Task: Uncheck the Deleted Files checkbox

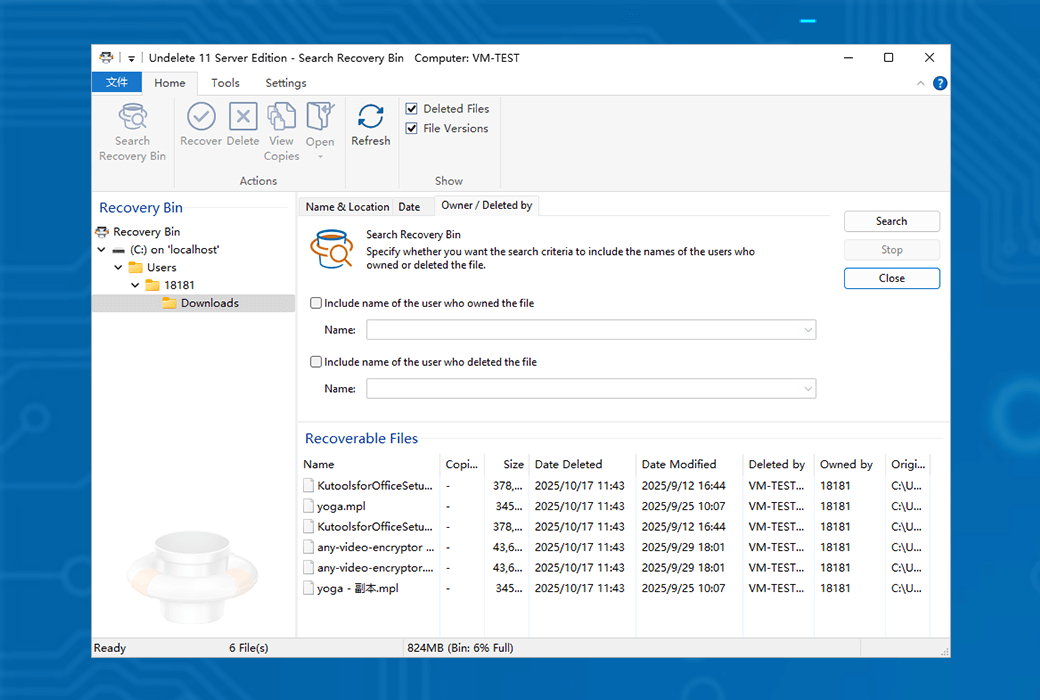Action: [x=412, y=109]
